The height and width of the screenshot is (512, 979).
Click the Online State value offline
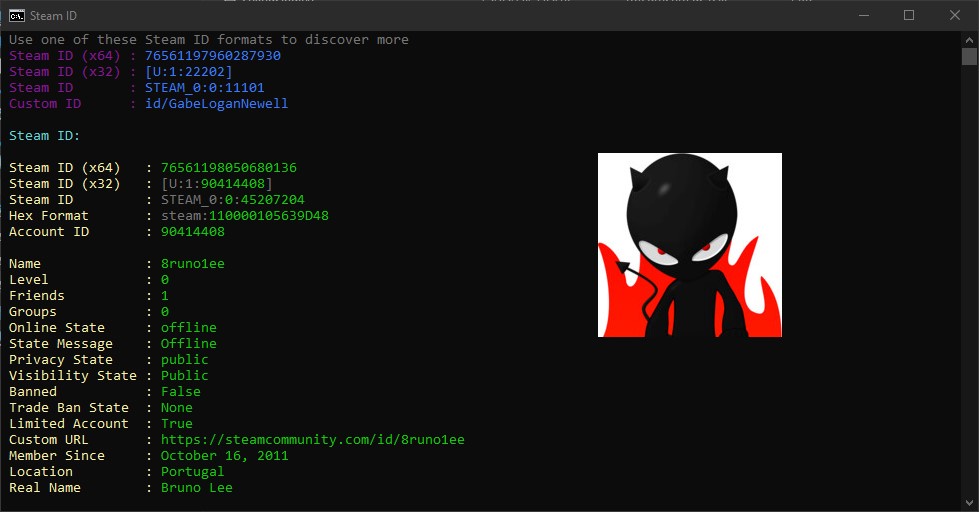(189, 328)
